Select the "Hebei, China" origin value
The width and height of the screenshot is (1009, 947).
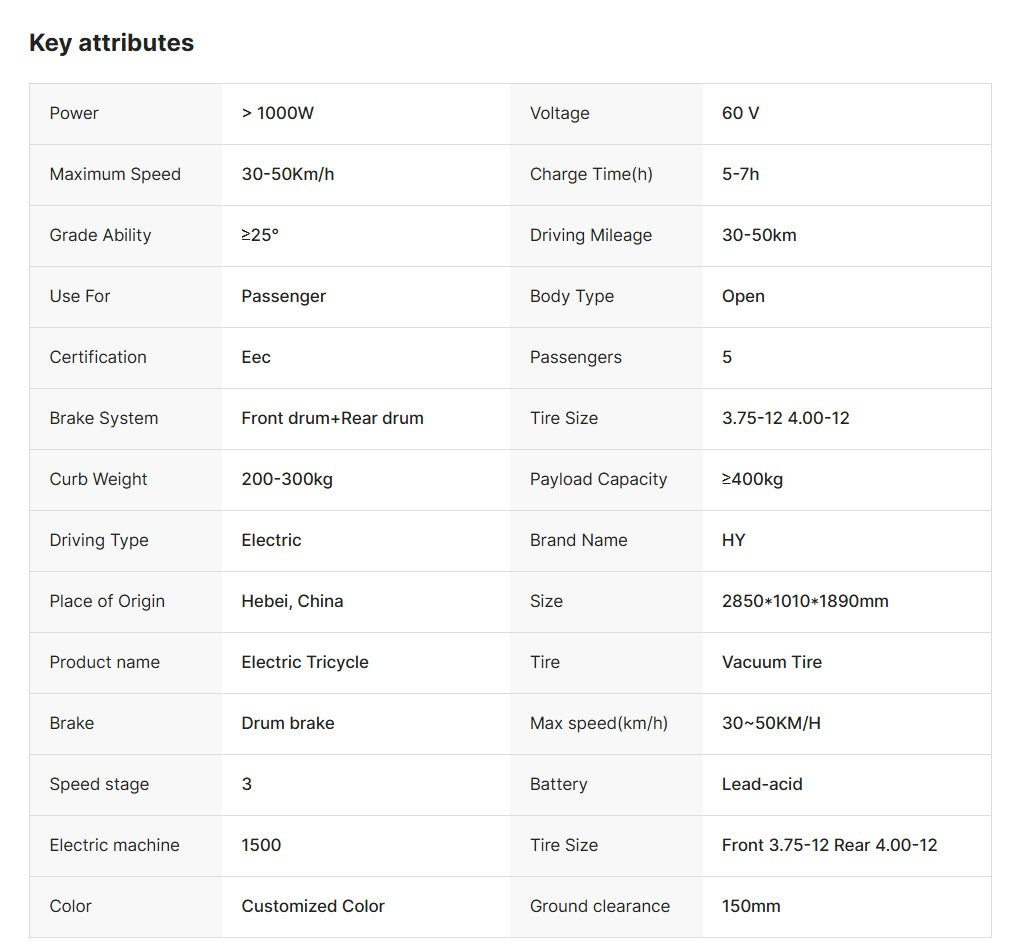(x=292, y=601)
